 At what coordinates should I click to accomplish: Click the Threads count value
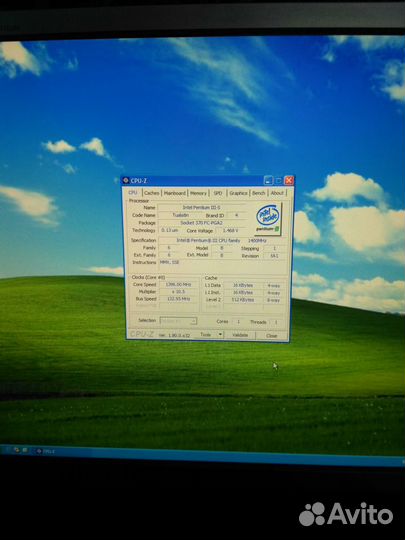pyautogui.click(x=276, y=322)
